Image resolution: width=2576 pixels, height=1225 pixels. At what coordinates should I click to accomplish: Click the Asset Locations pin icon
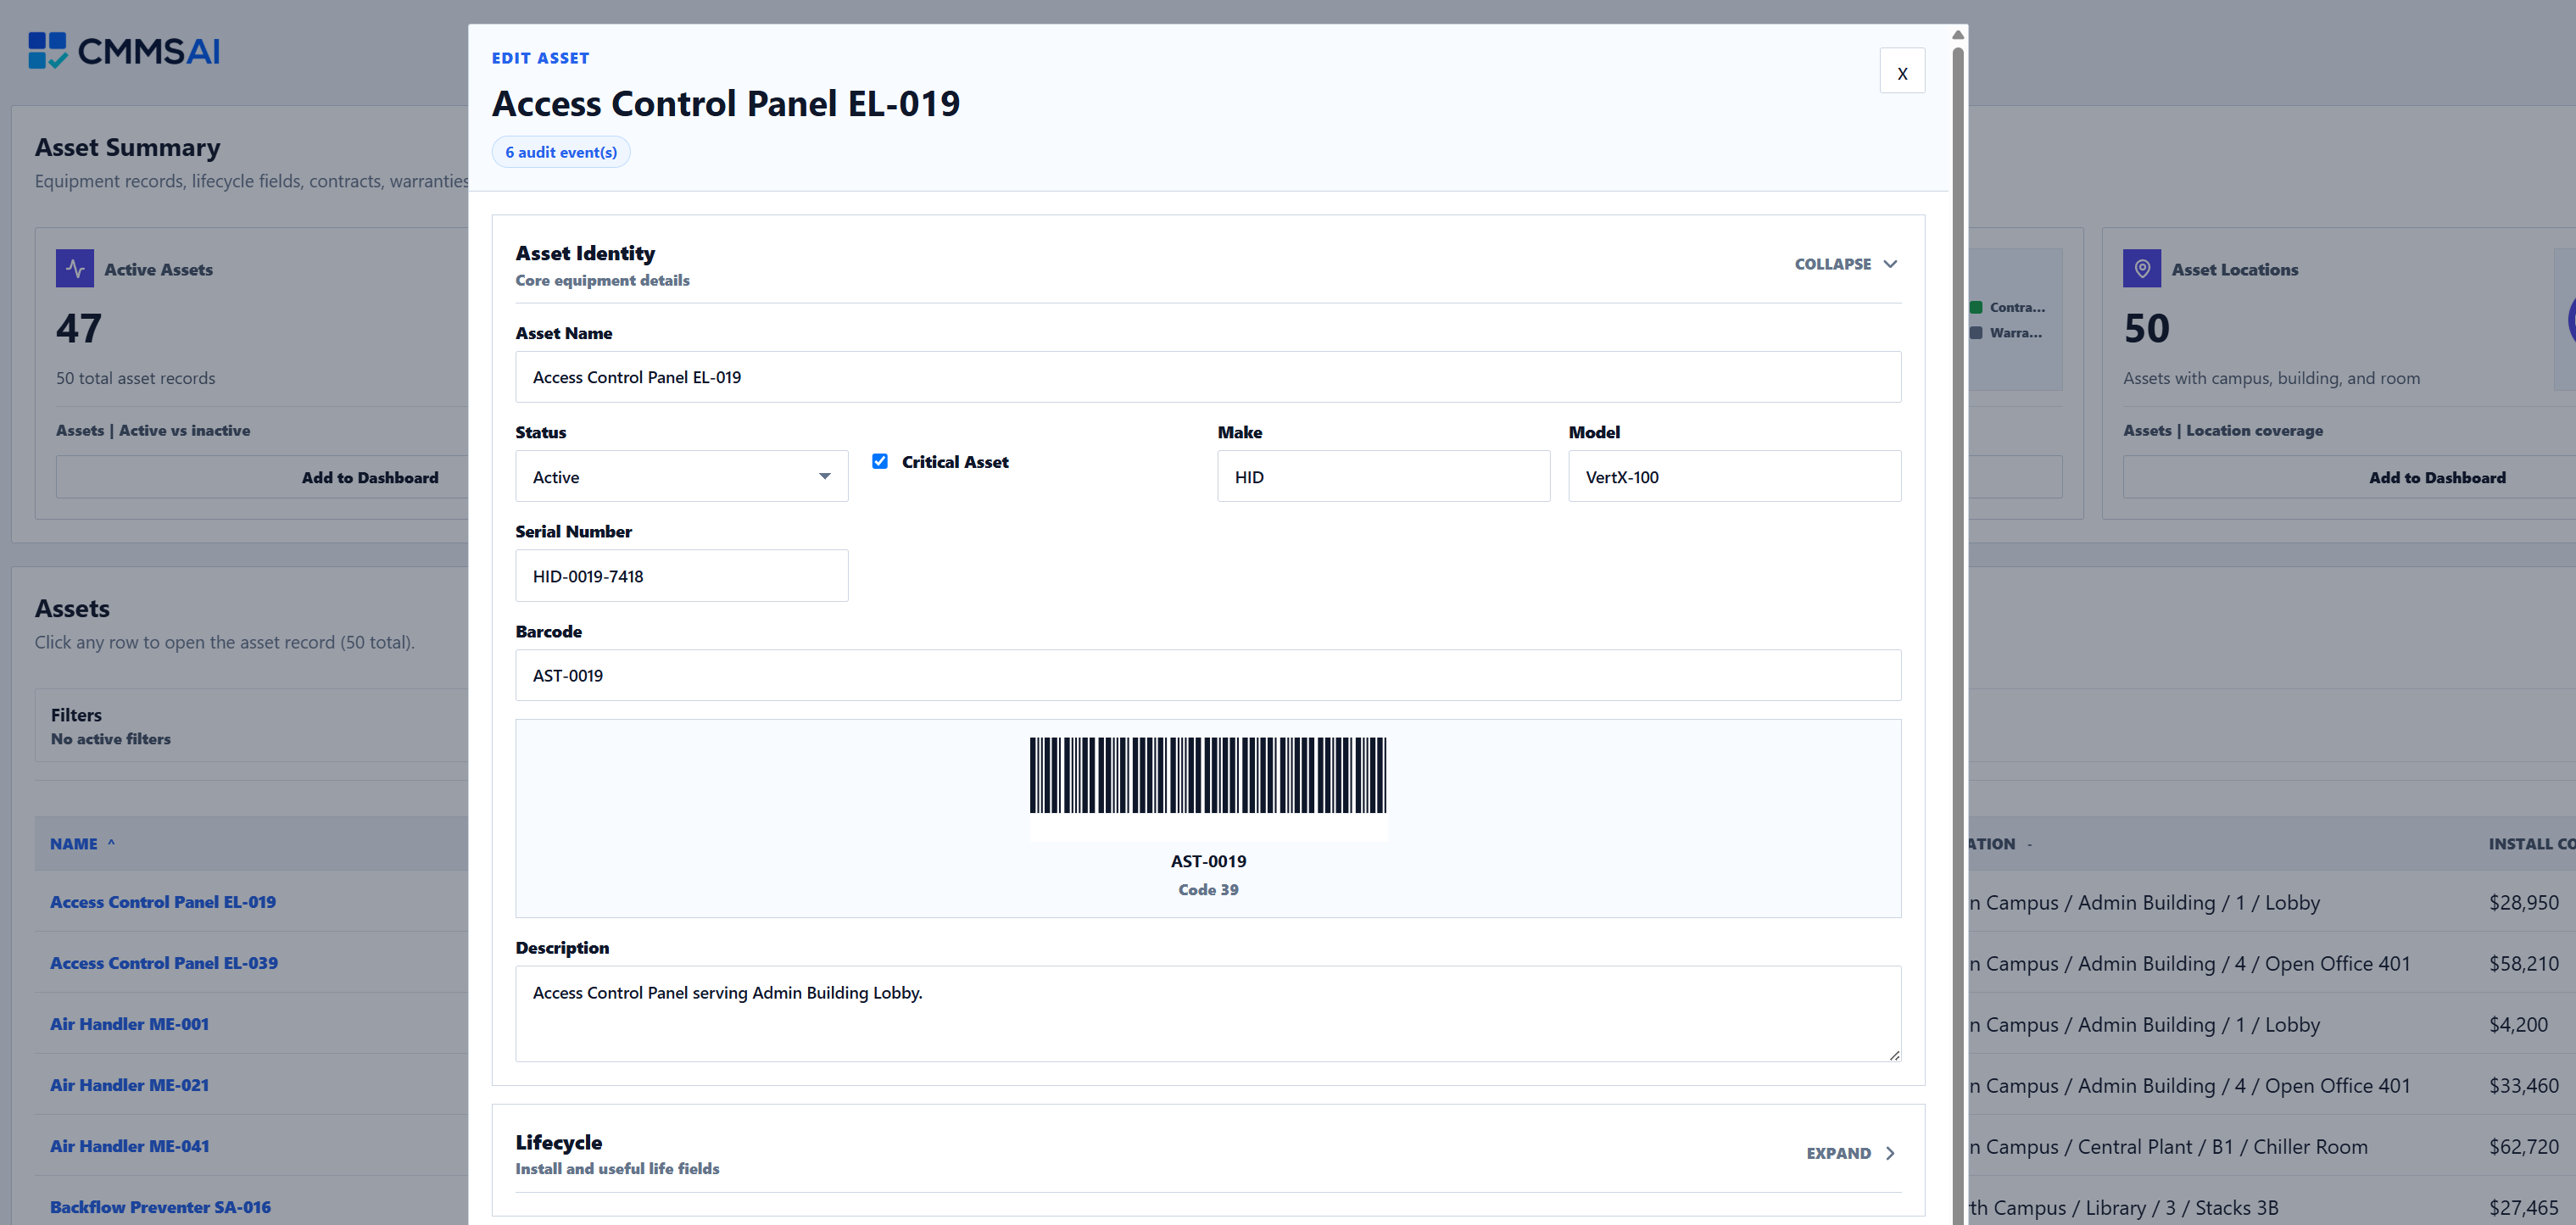click(2142, 269)
